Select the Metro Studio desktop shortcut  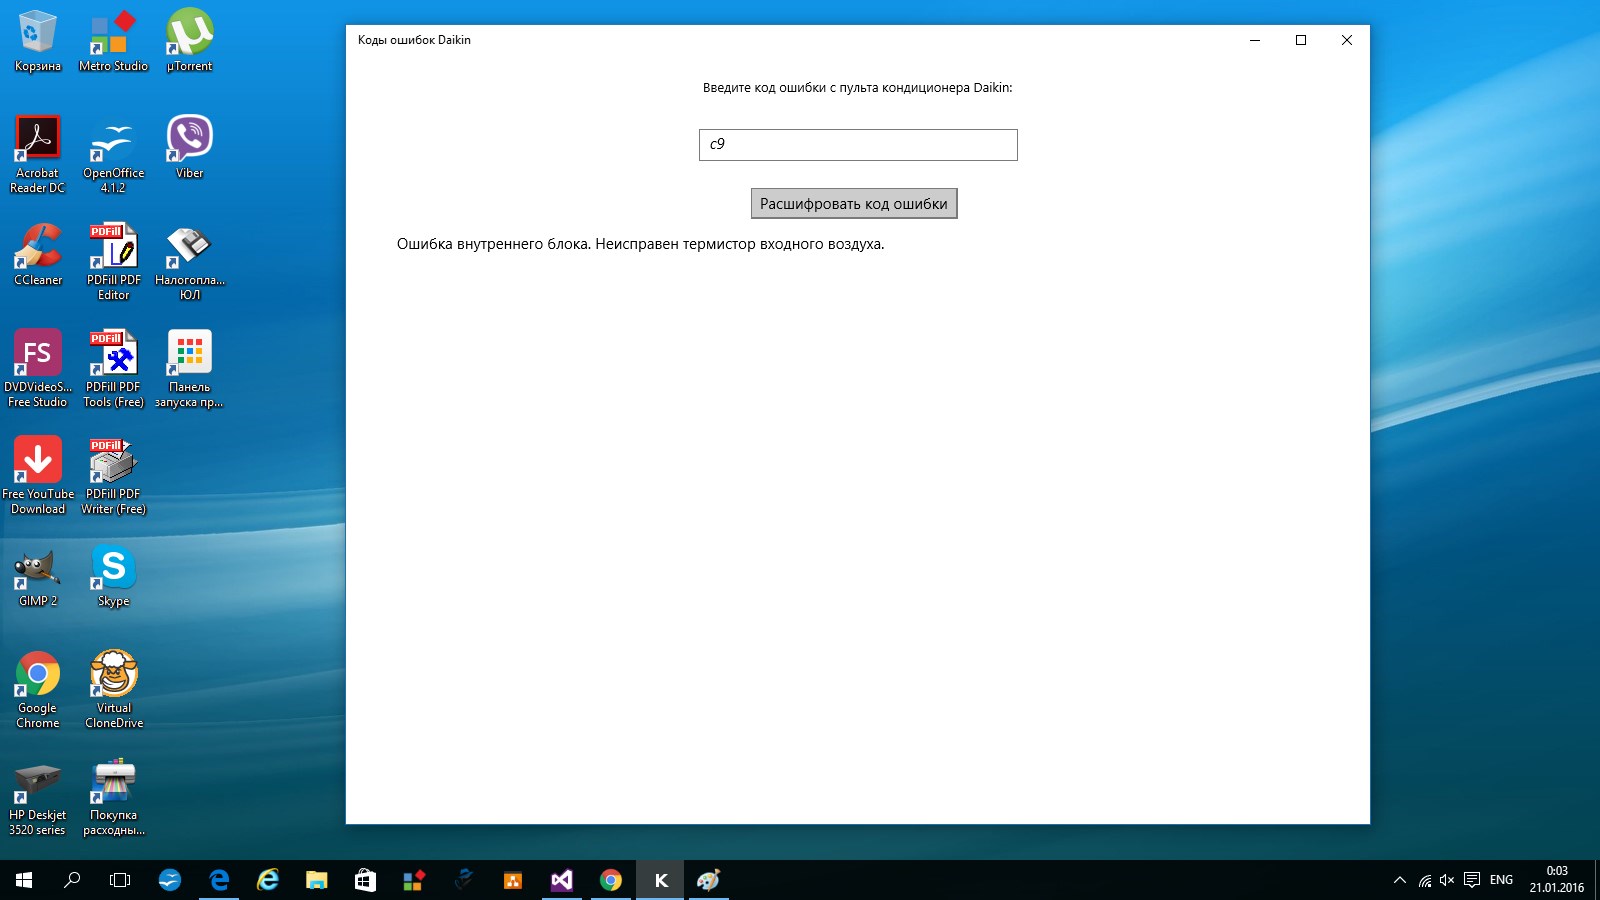click(x=113, y=41)
